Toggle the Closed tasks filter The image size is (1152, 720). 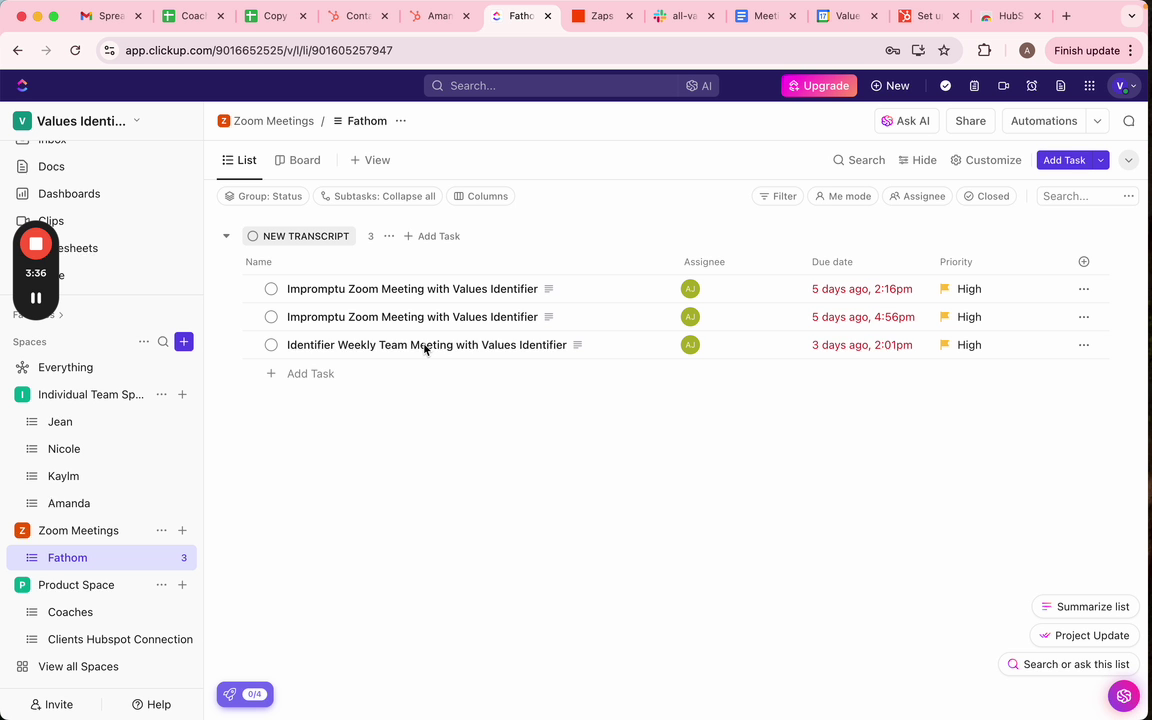[987, 196]
